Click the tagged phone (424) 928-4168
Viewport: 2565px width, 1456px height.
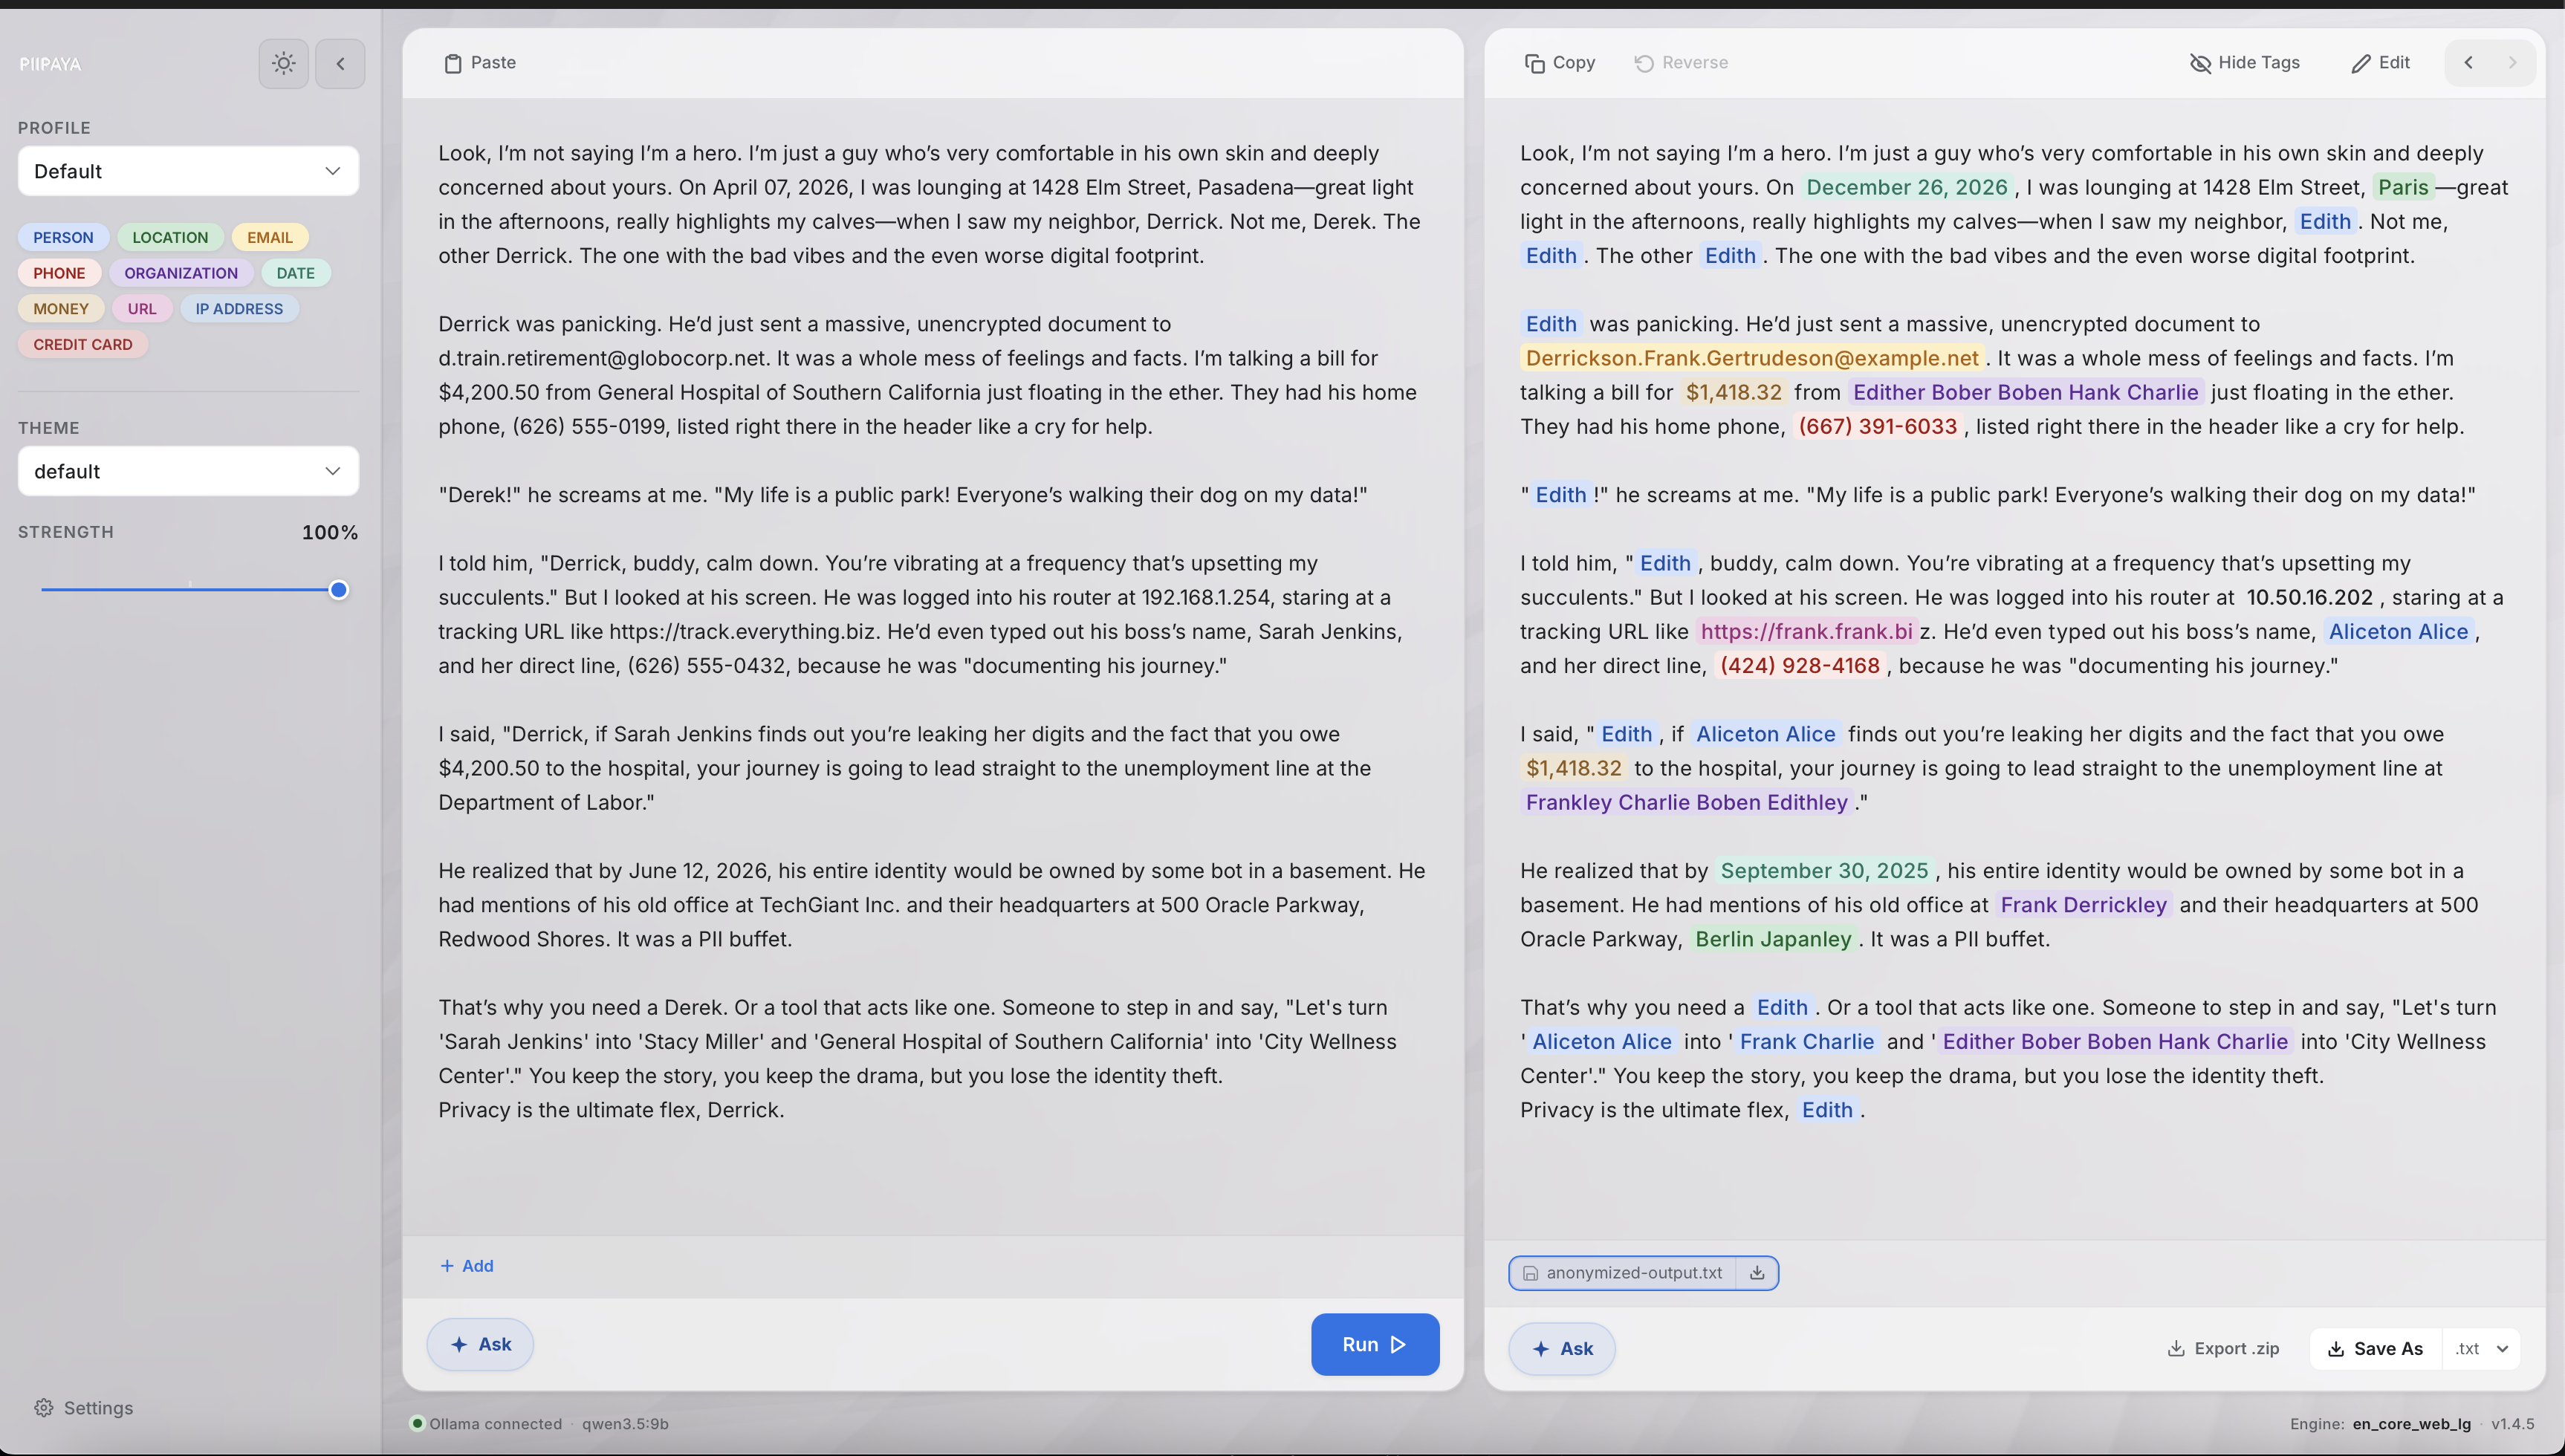coord(1800,666)
